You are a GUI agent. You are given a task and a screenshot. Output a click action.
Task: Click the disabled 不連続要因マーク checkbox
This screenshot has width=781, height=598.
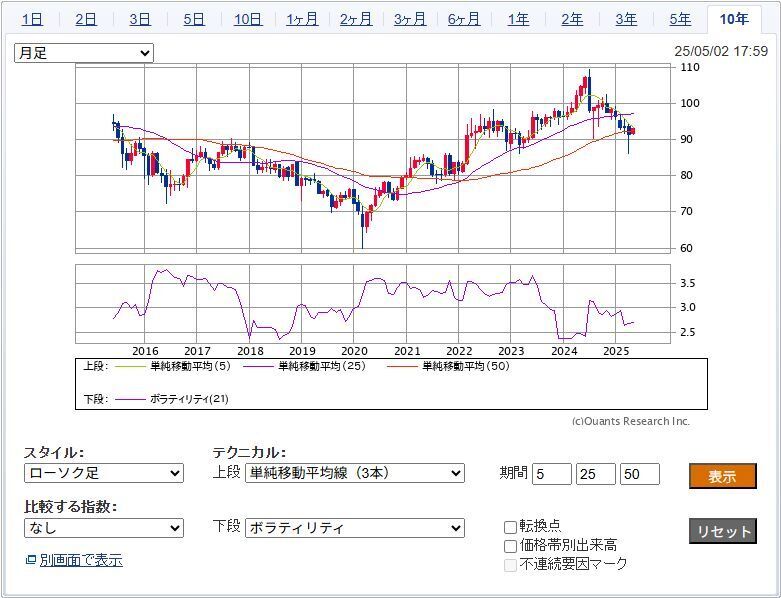pos(510,565)
